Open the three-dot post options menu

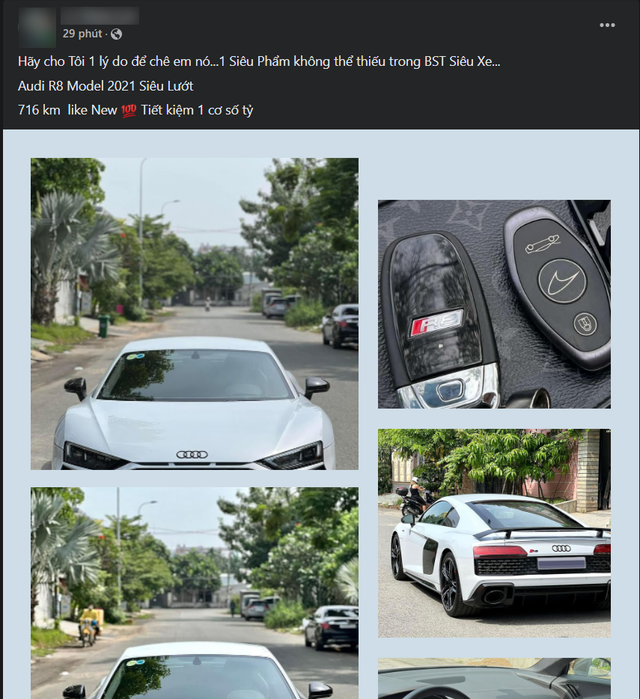607,25
